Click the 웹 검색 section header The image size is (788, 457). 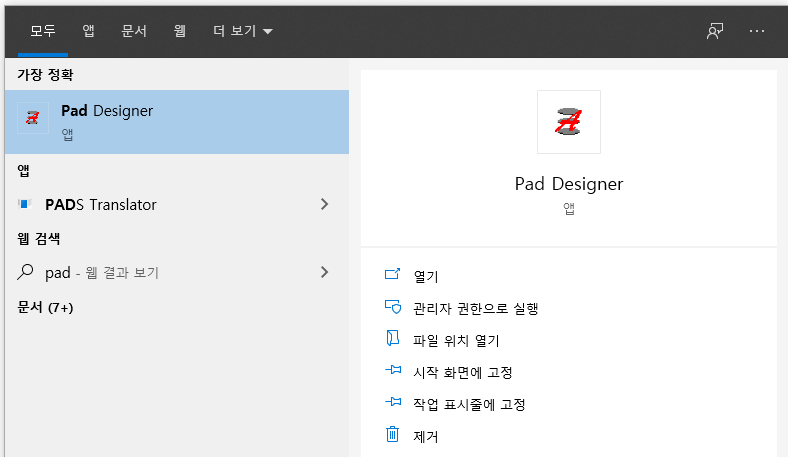click(39, 238)
